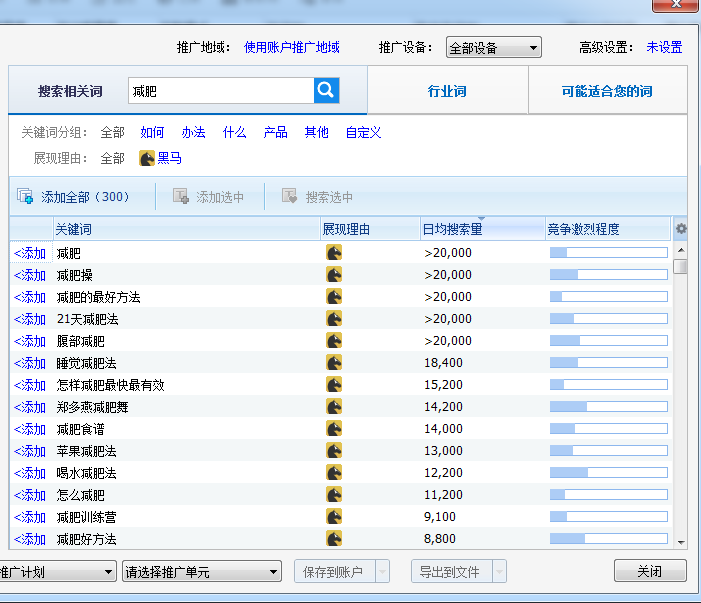
Task: Click the 添加全部 (300) icon
Action: point(26,197)
